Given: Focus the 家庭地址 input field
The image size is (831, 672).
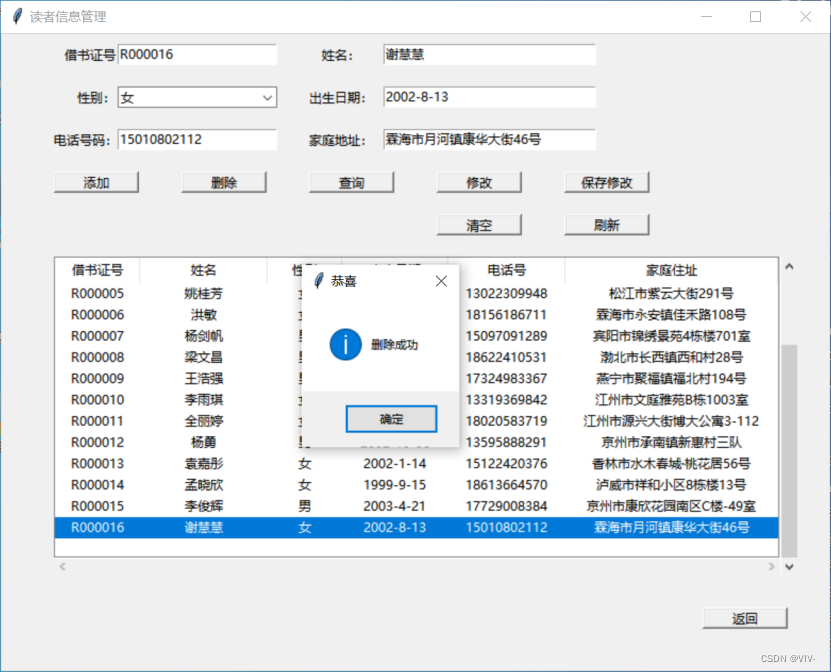Looking at the screenshot, I should tap(490, 139).
